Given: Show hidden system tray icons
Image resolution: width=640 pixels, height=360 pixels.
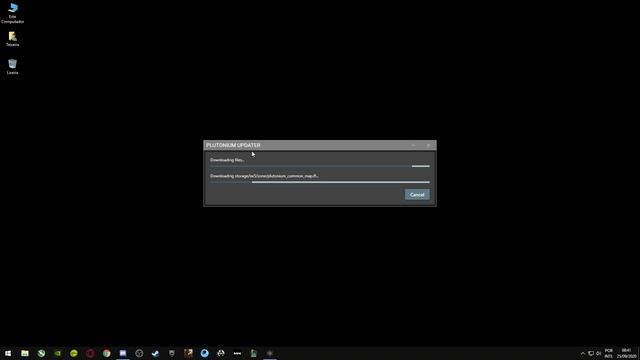Looking at the screenshot, I should 583,353.
